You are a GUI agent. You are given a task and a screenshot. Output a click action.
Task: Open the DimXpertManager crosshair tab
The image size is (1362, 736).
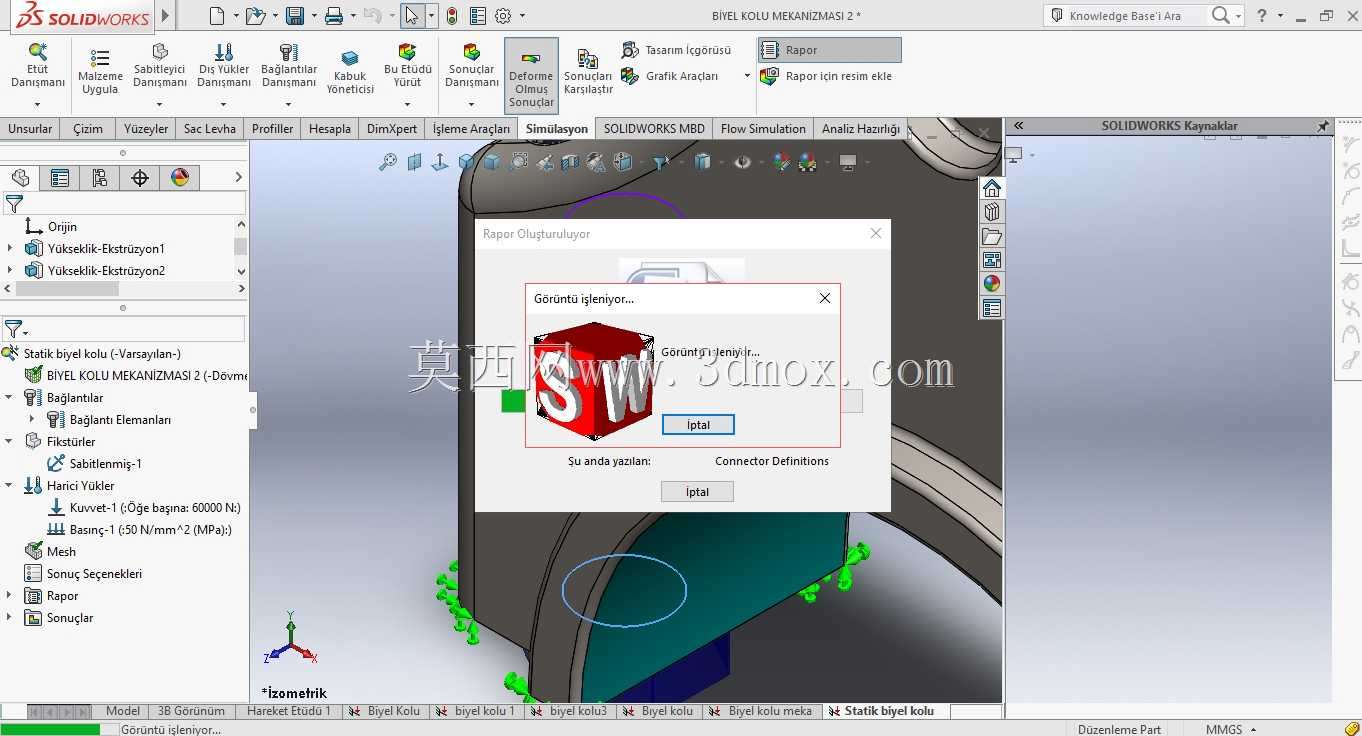[x=140, y=178]
